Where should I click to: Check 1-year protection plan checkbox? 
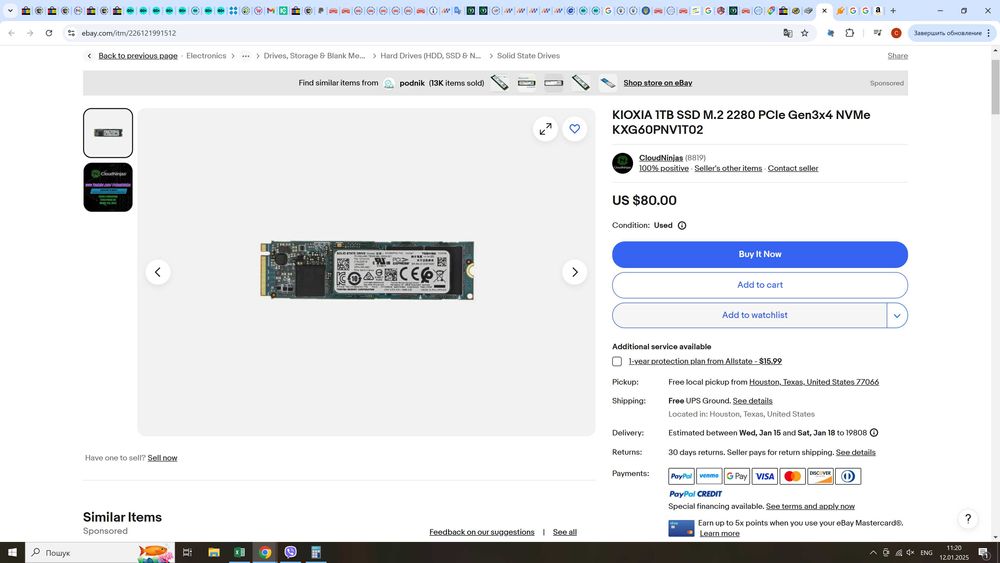617,362
